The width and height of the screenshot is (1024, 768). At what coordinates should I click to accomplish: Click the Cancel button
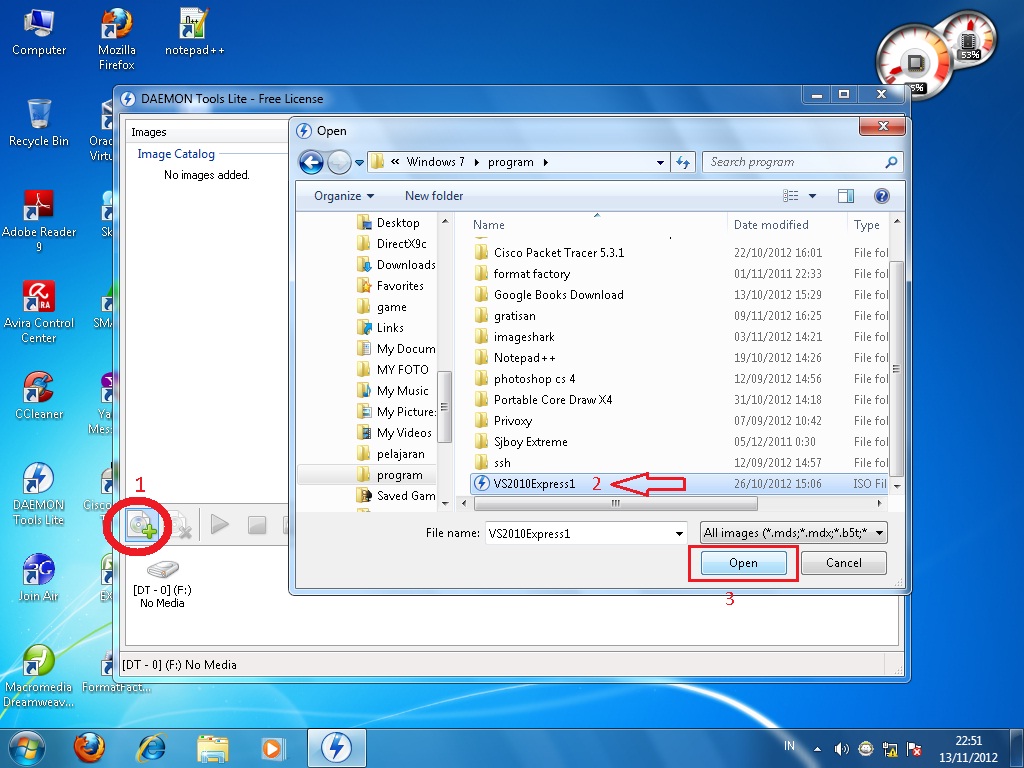pos(843,562)
